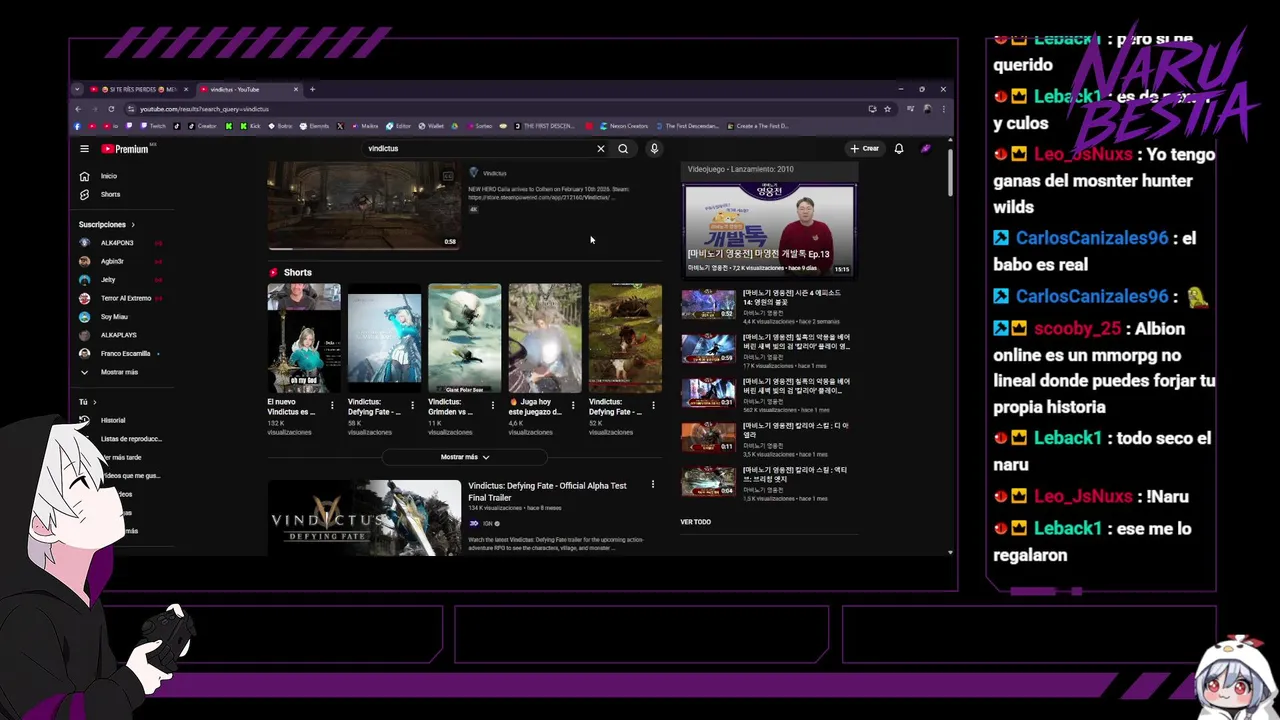
Task: Open the 0:31 video thumbnail in side list
Action: click(708, 393)
